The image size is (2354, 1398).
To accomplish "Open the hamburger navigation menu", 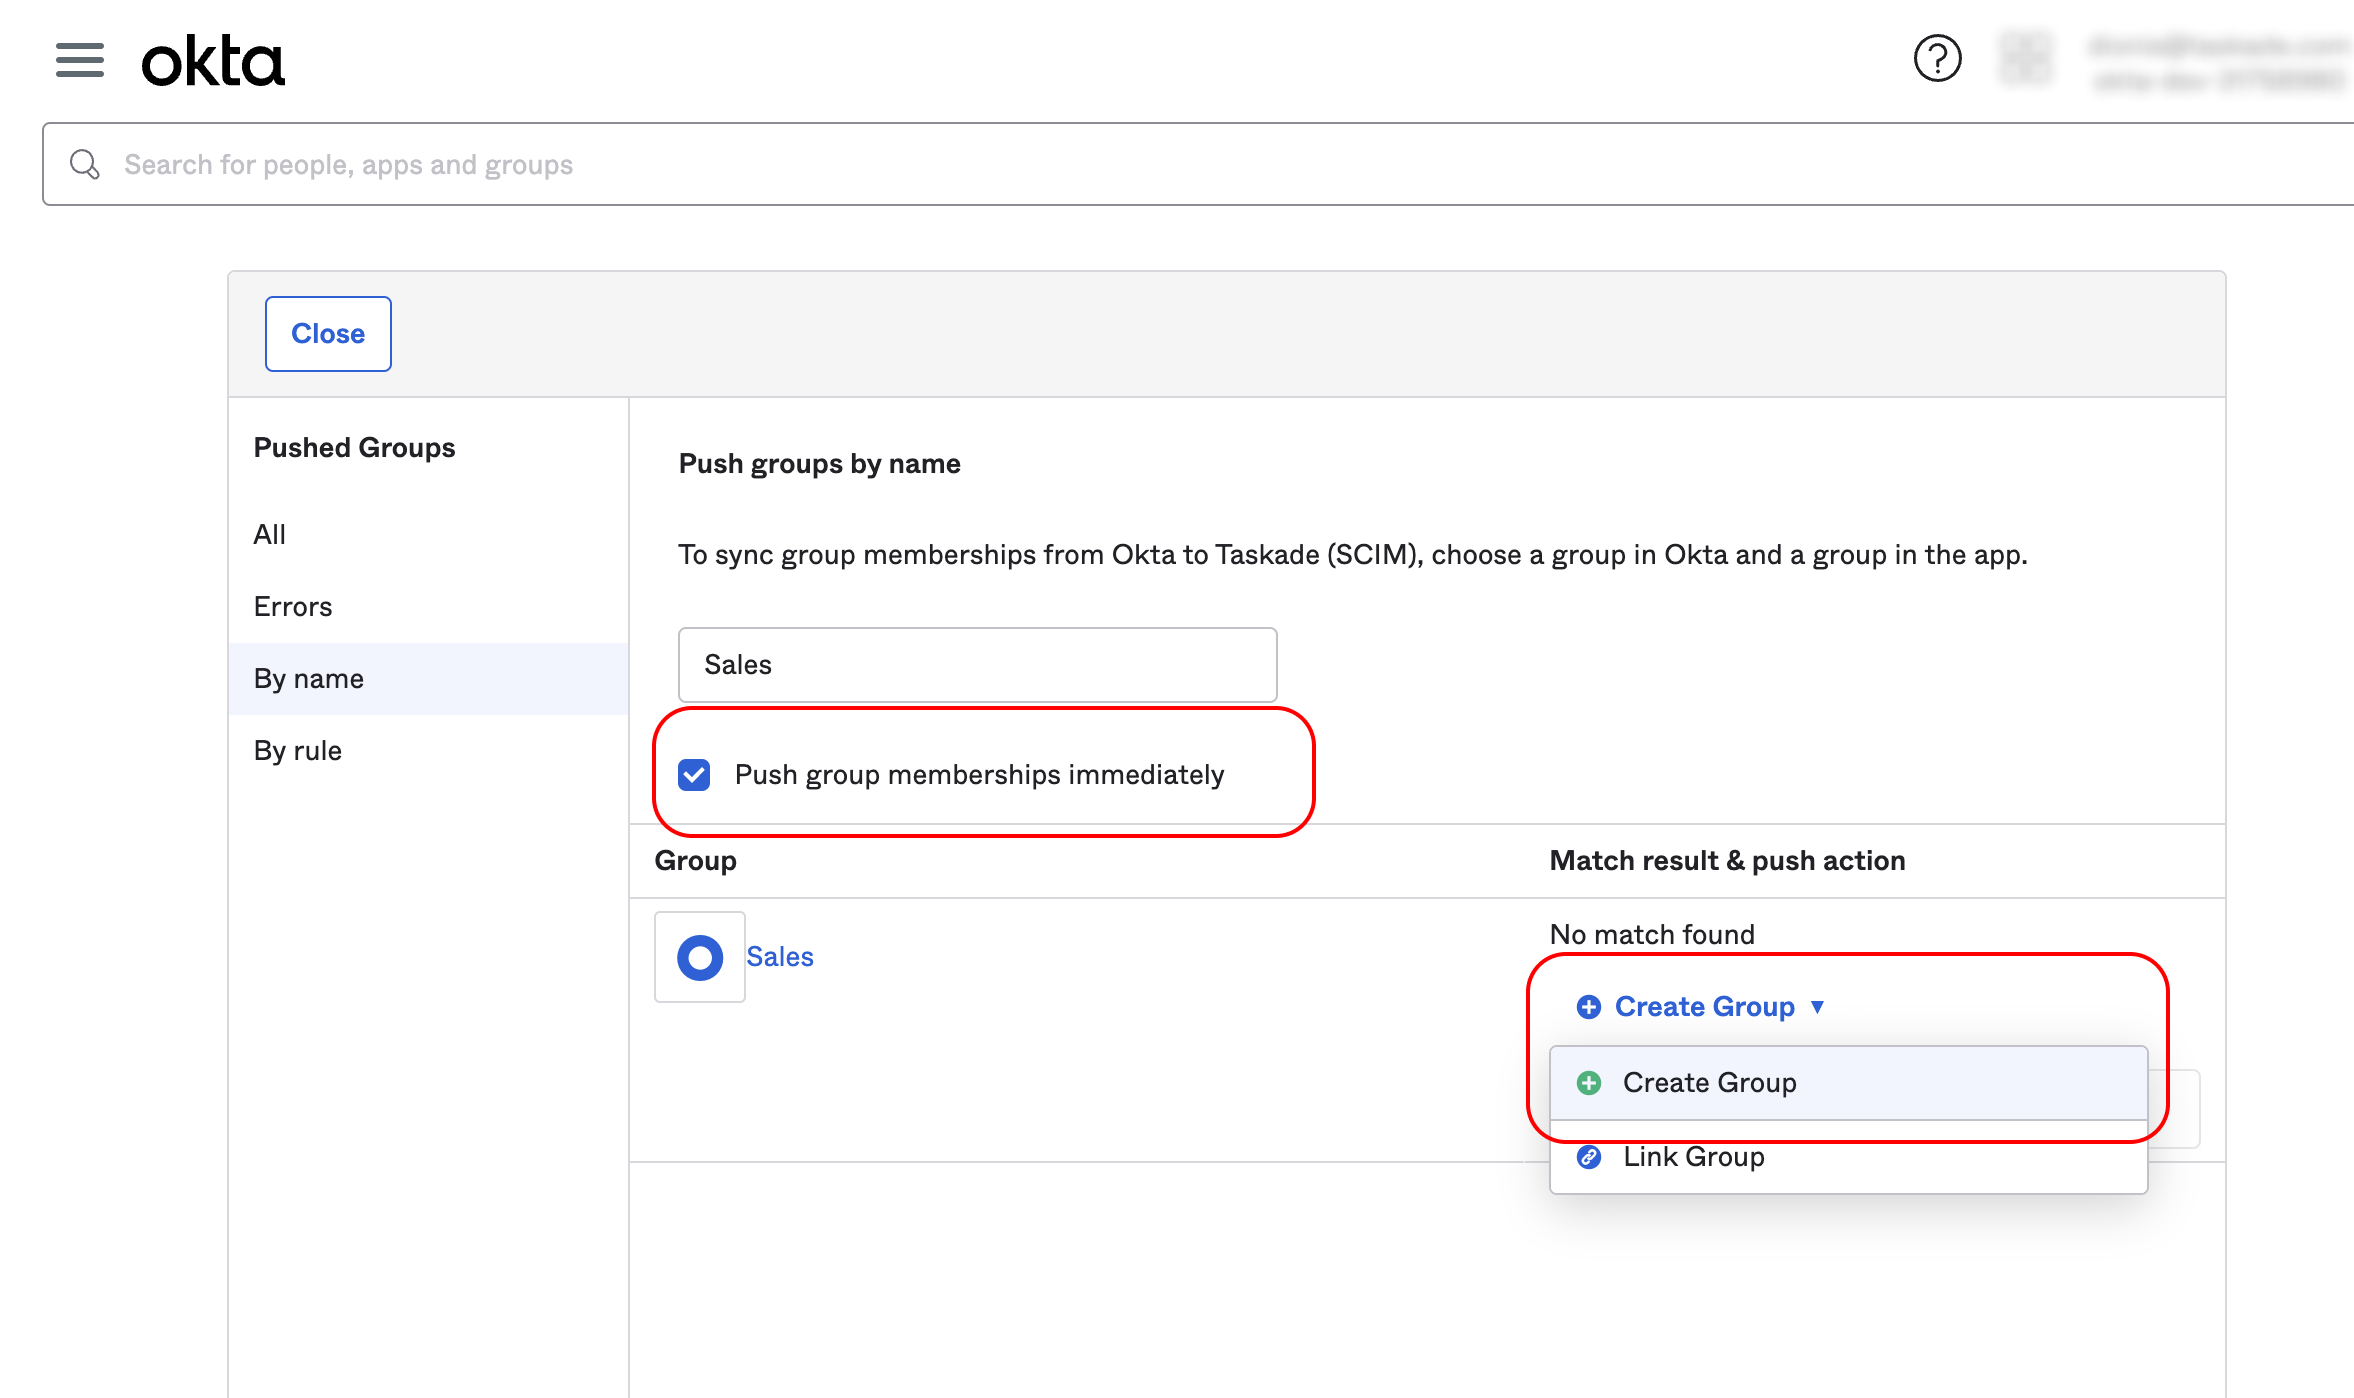I will point(80,60).
